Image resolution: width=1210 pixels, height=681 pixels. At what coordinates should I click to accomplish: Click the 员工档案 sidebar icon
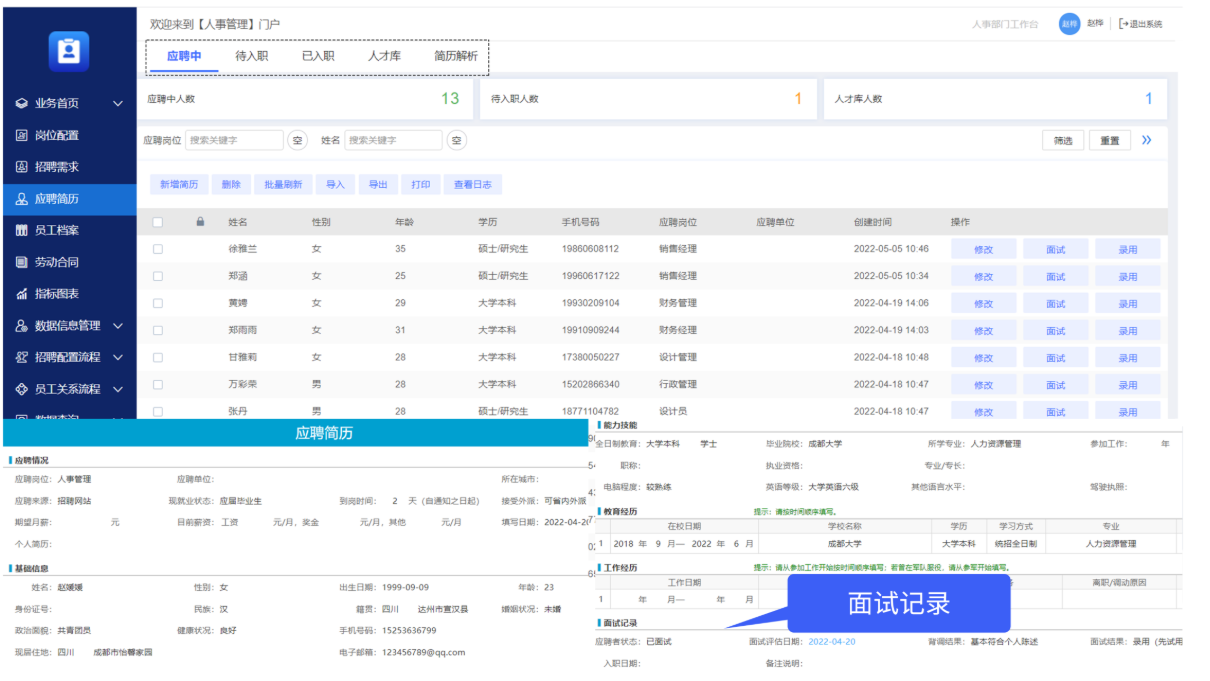(x=21, y=230)
